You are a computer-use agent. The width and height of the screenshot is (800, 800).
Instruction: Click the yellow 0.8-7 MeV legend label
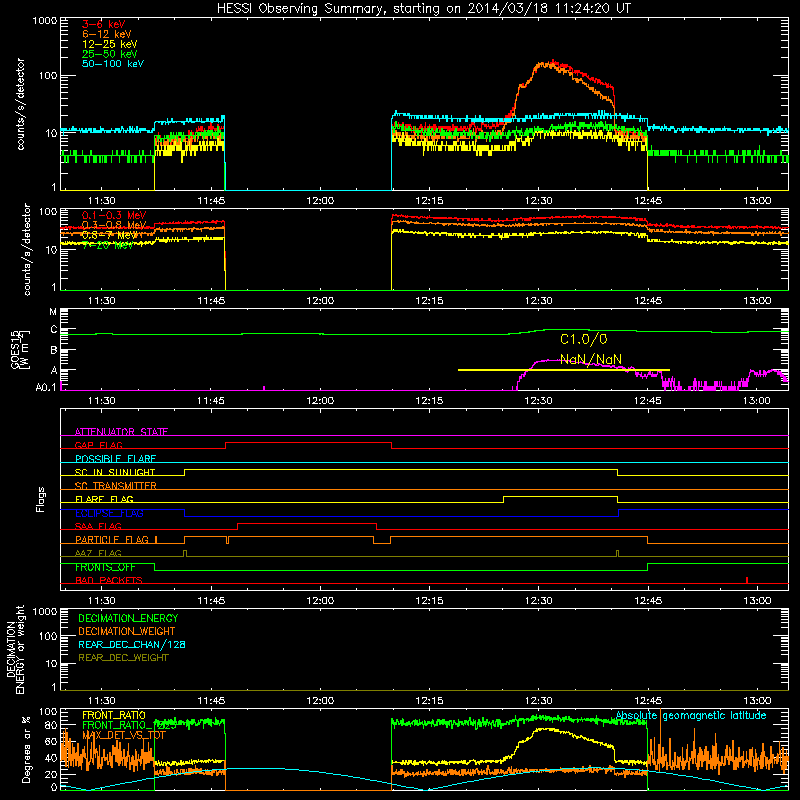(x=109, y=235)
